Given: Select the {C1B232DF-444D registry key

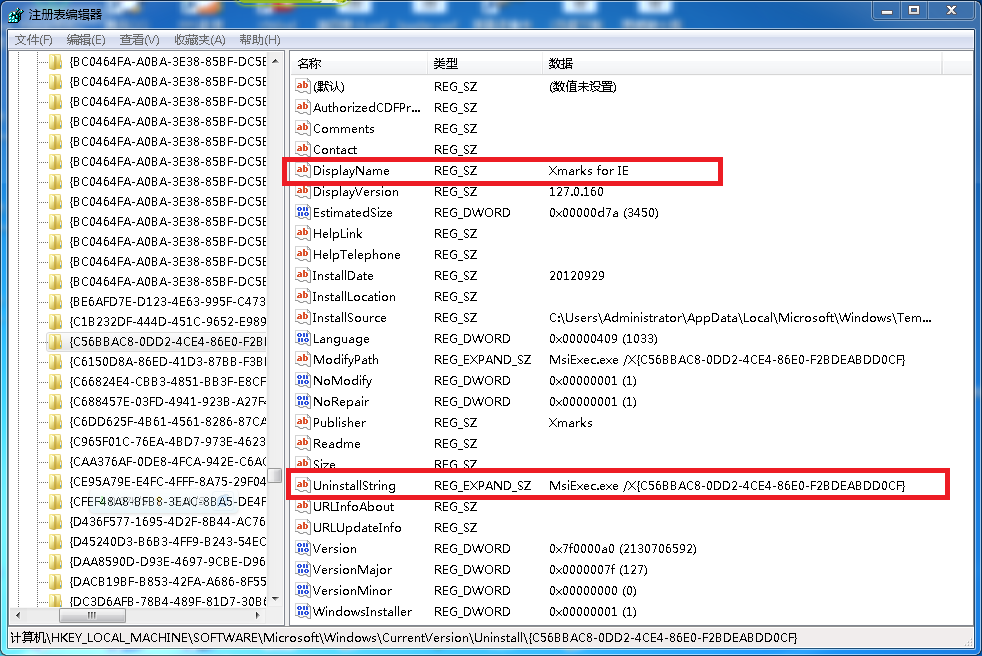Looking at the screenshot, I should 168,321.
